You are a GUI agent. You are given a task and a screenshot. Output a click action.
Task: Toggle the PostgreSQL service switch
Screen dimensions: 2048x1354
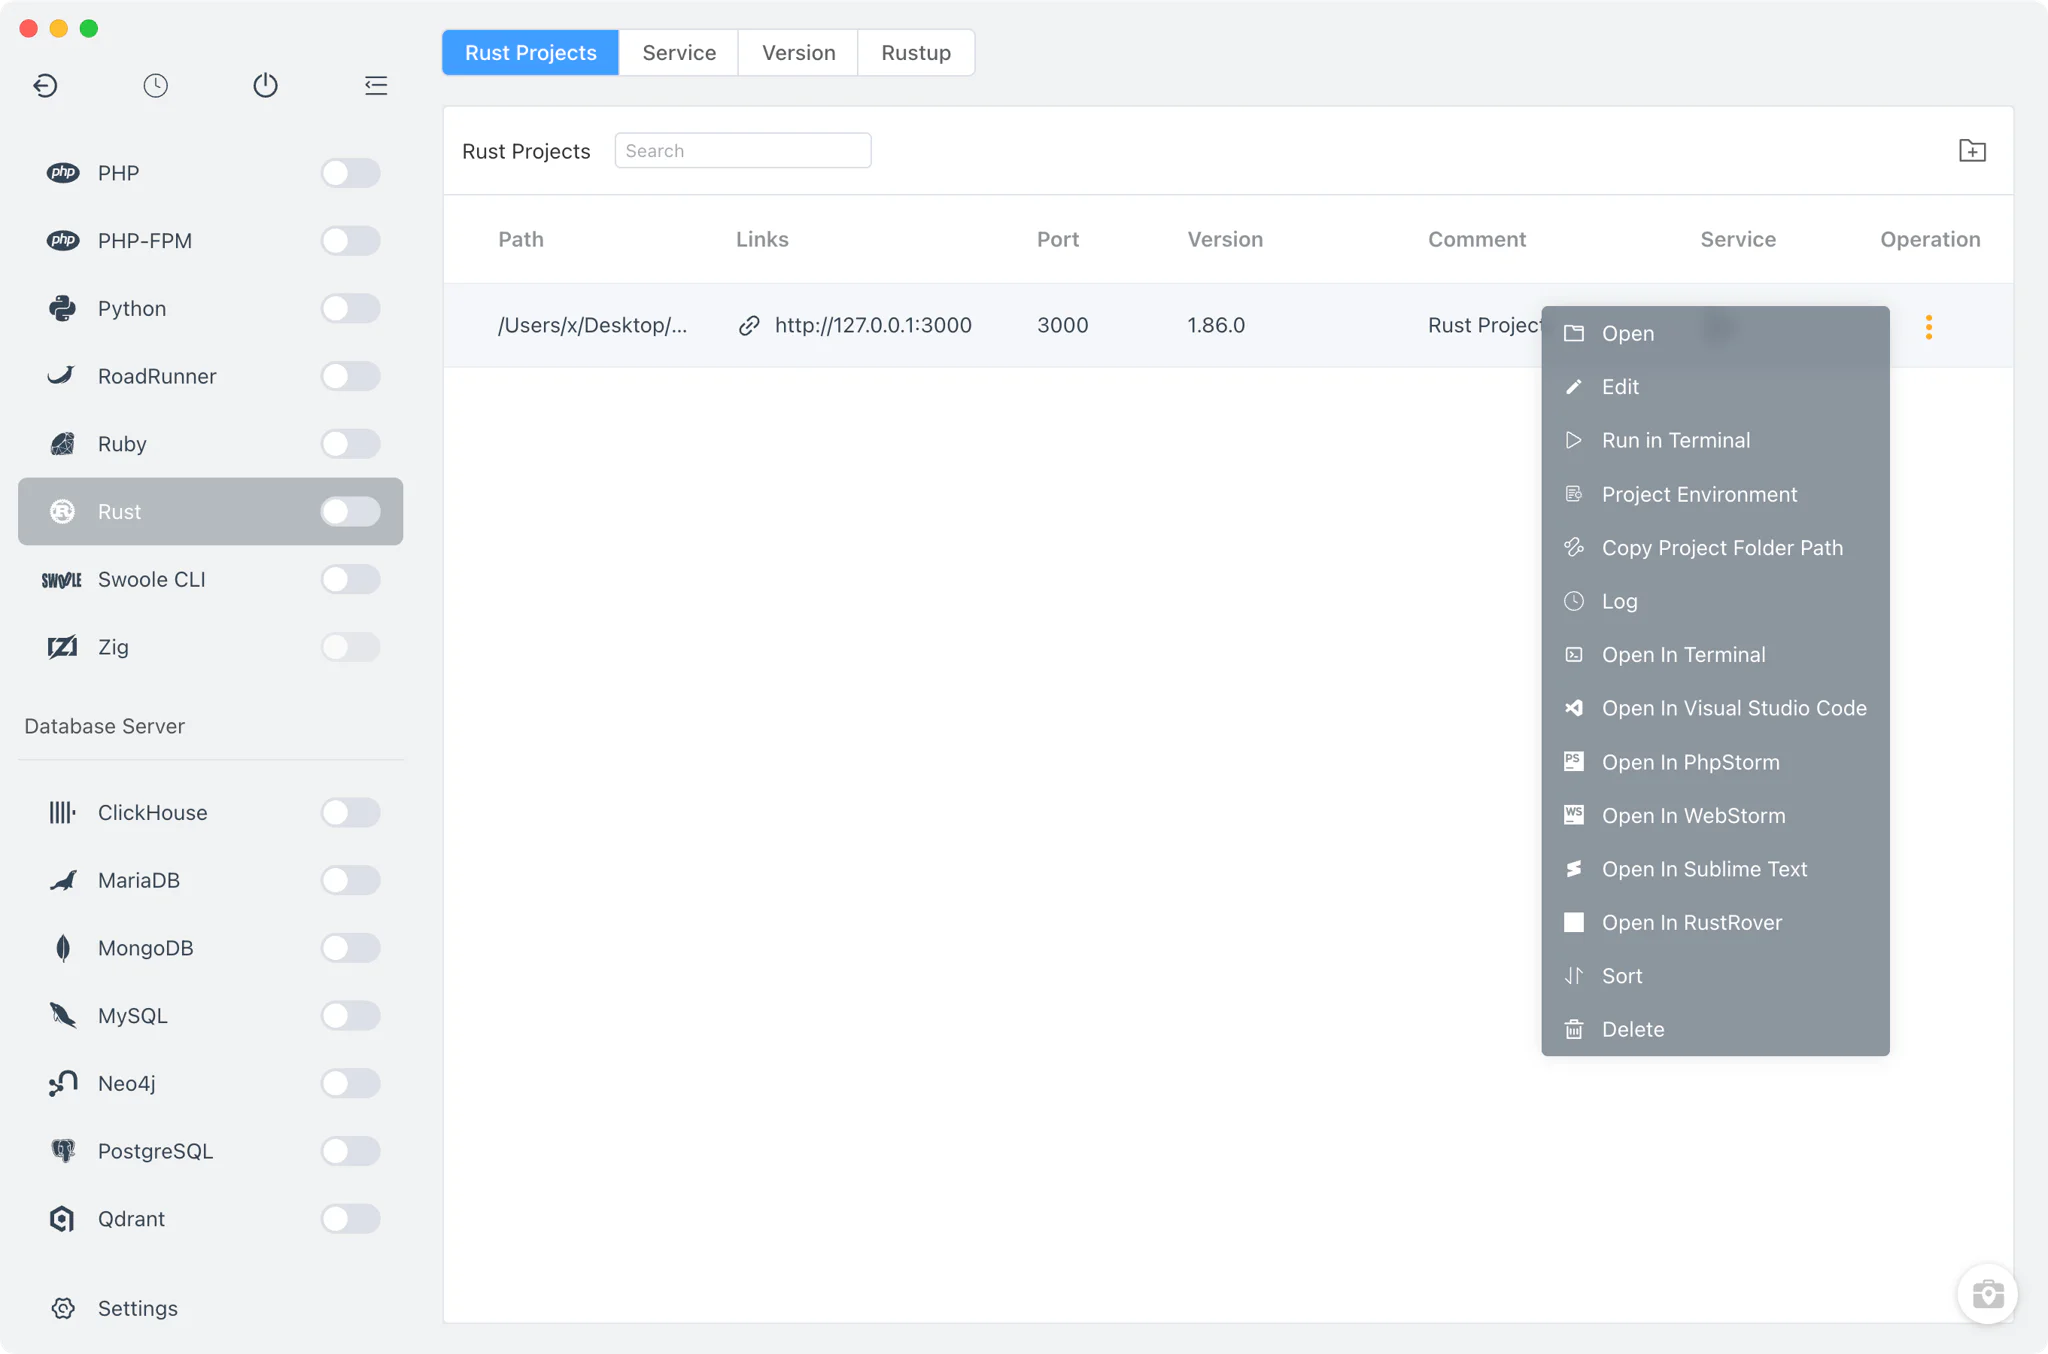point(350,1151)
